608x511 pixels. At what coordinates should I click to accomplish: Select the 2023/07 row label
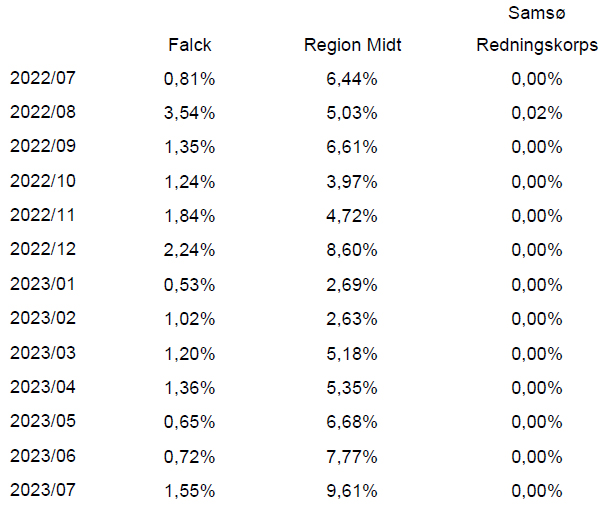[x=43, y=490]
